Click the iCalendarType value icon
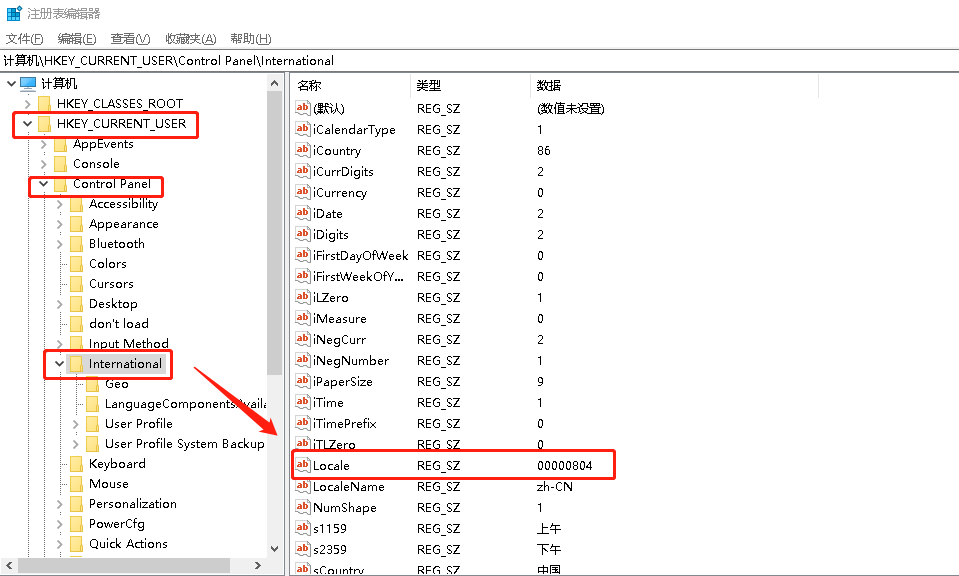The image size is (959, 576). [303, 130]
